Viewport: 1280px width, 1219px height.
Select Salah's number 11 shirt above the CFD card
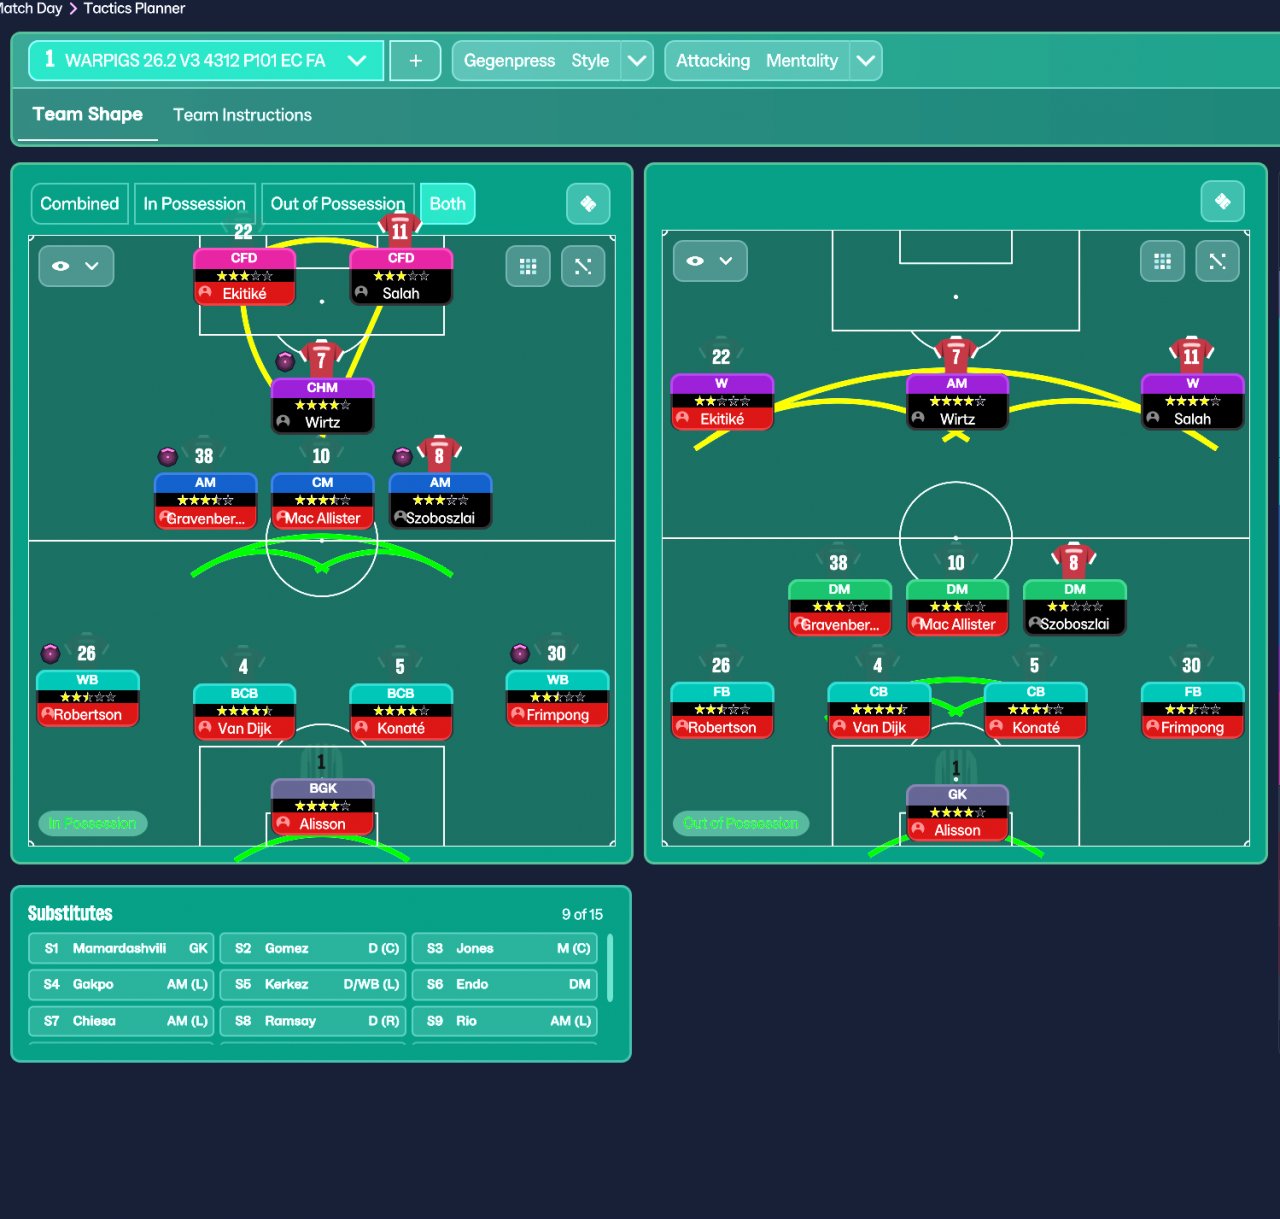[x=400, y=230]
